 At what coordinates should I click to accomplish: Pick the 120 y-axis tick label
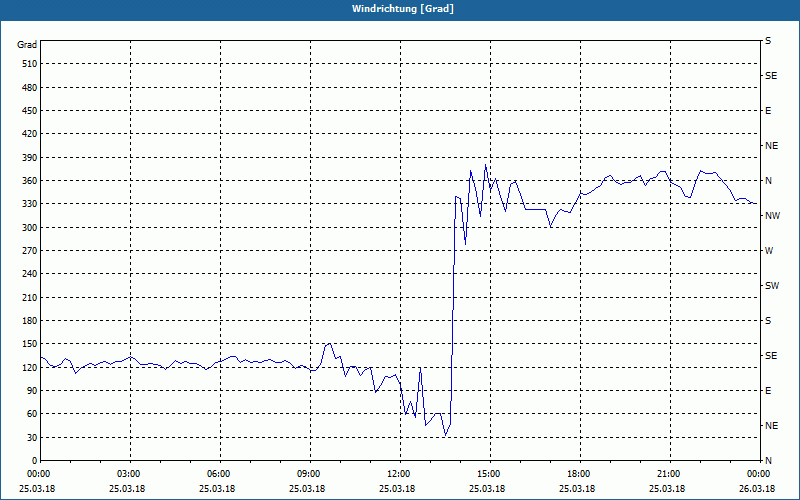(x=30, y=367)
